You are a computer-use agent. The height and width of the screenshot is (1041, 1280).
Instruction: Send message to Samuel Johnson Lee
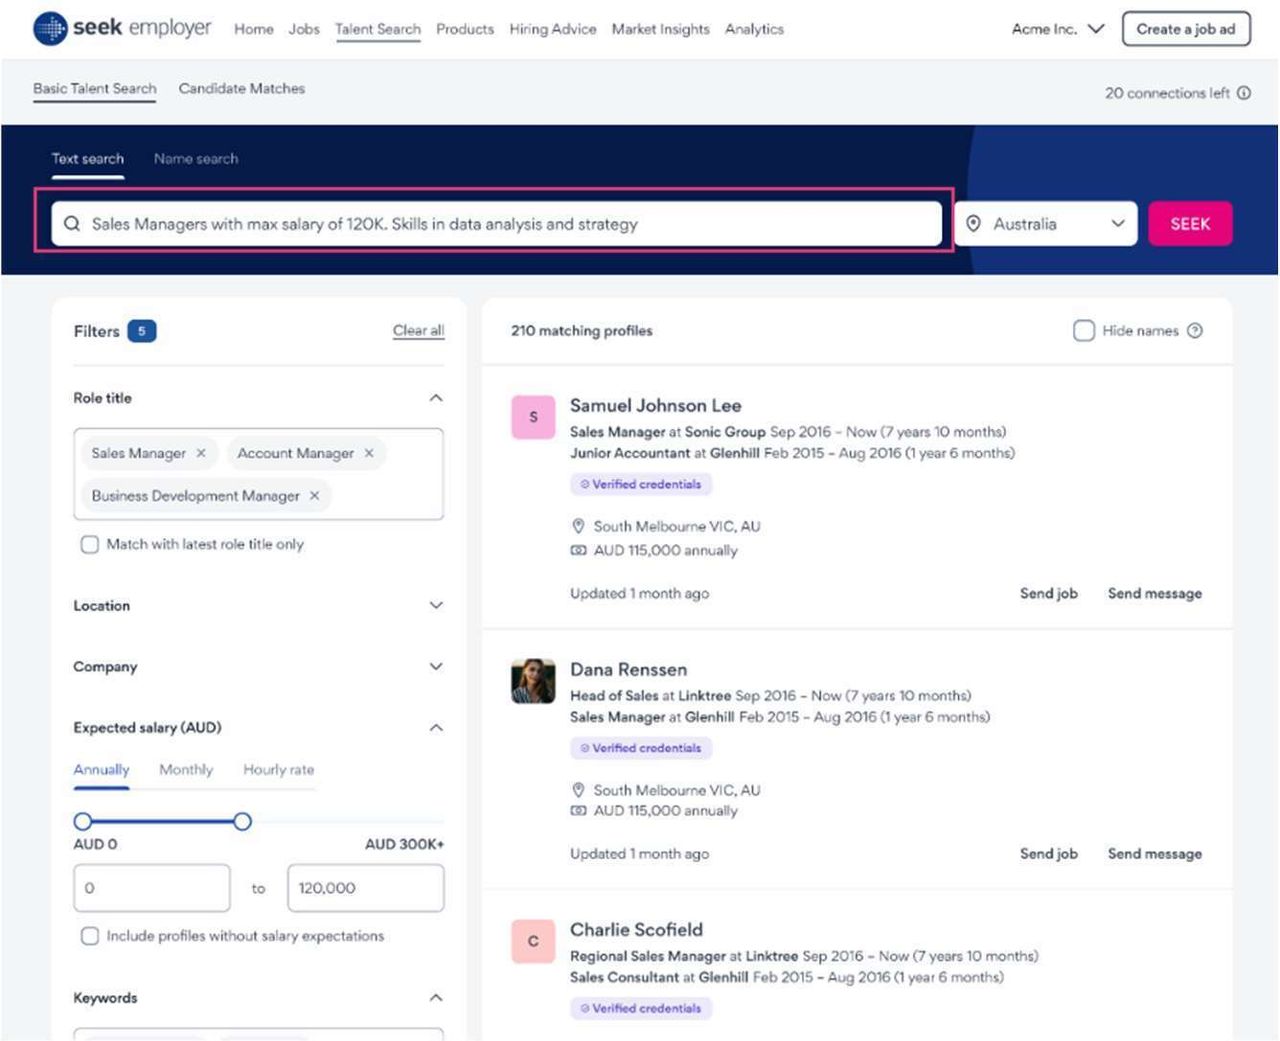pos(1155,593)
